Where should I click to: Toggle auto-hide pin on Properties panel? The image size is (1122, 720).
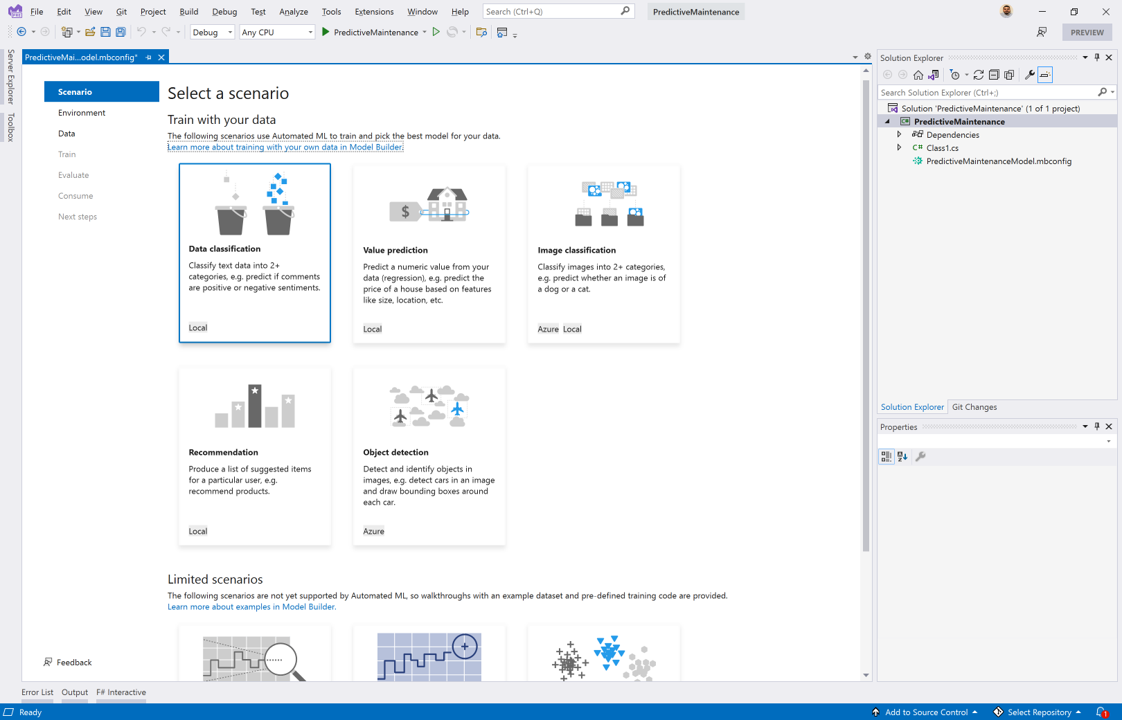coord(1097,427)
